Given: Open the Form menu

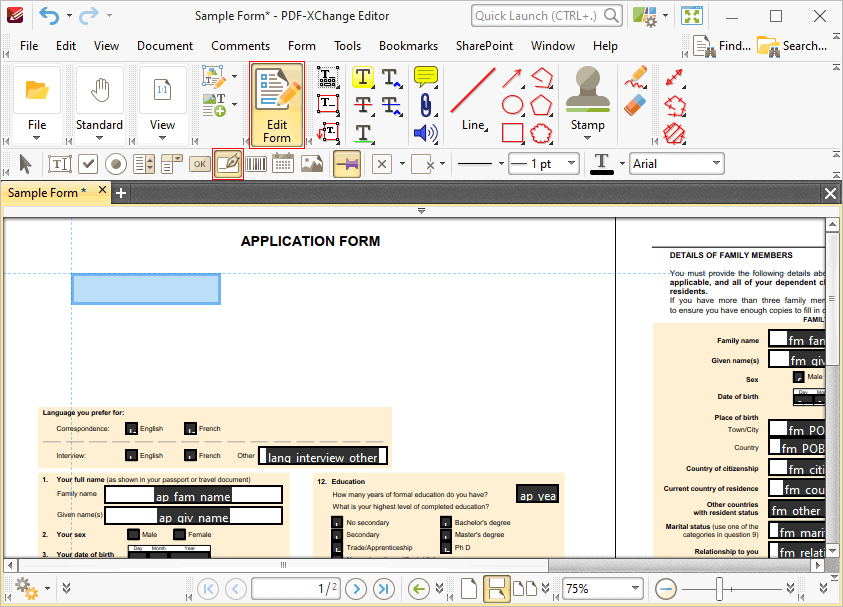Looking at the screenshot, I should pos(302,46).
